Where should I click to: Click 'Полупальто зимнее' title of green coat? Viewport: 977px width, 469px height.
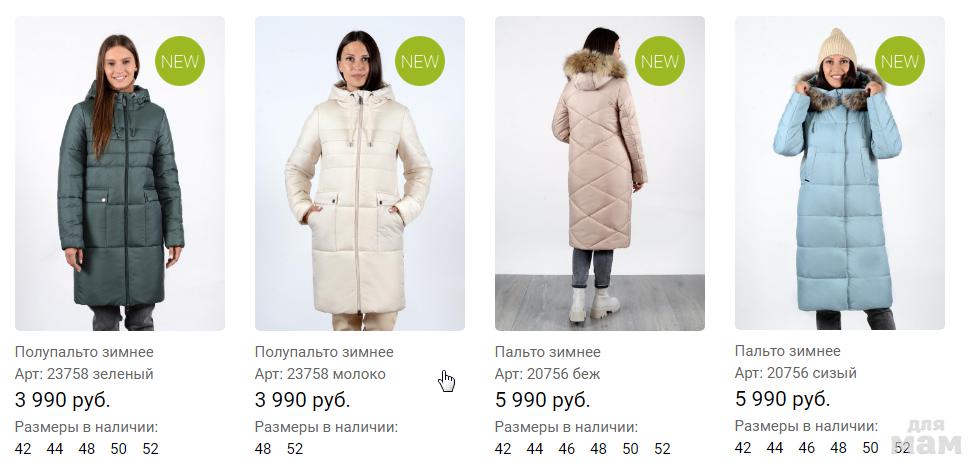pos(84,352)
